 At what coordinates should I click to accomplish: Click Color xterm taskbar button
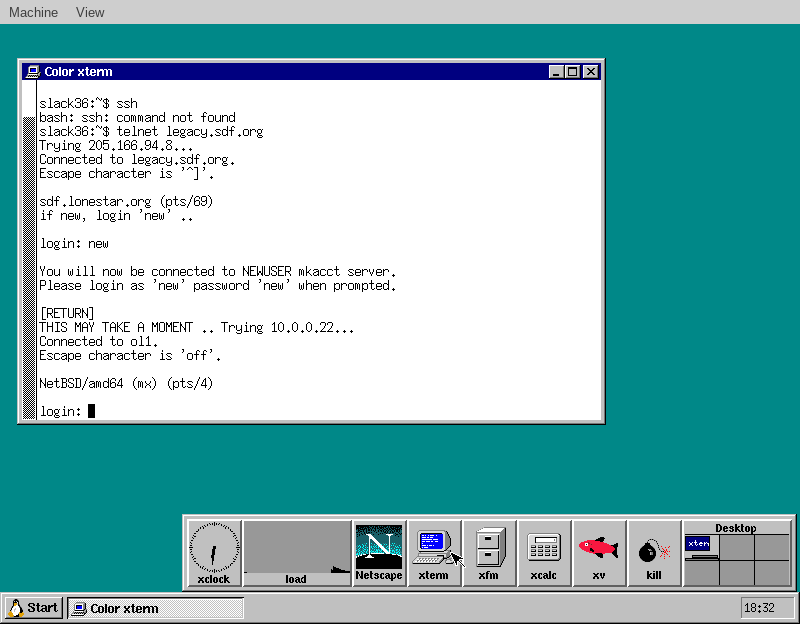155,608
